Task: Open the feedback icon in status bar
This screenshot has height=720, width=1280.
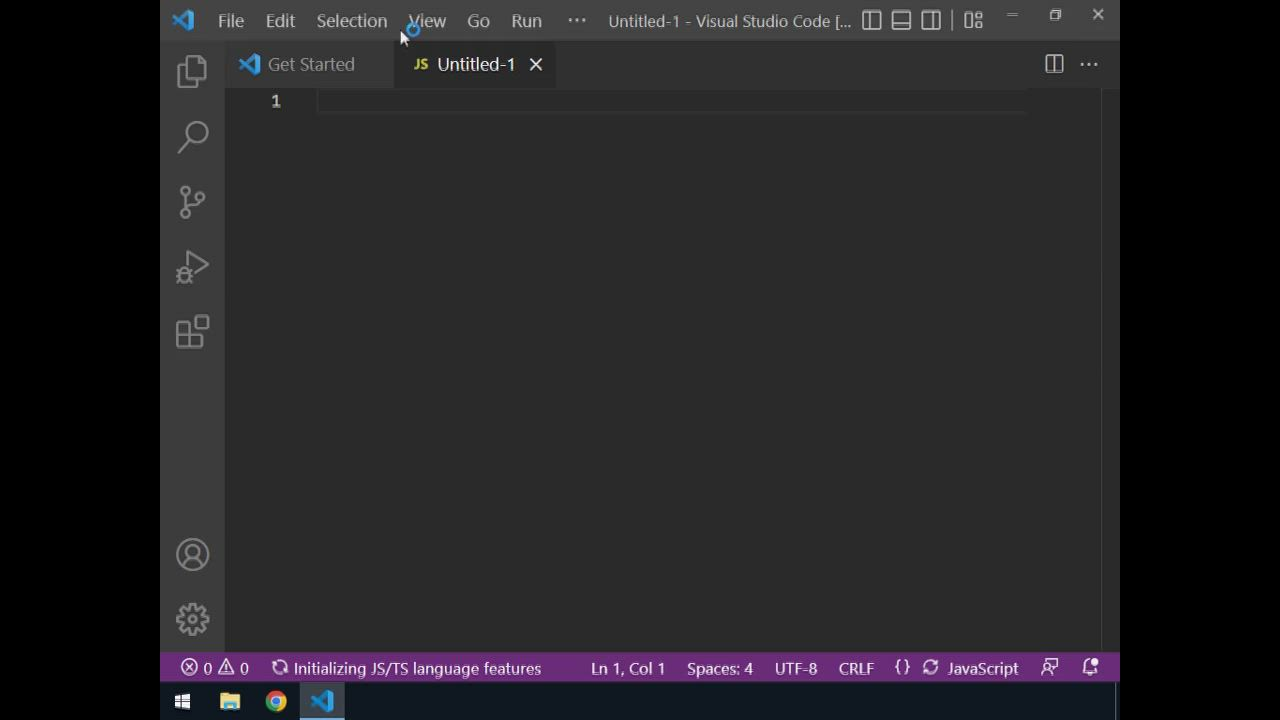Action: click(1049, 668)
